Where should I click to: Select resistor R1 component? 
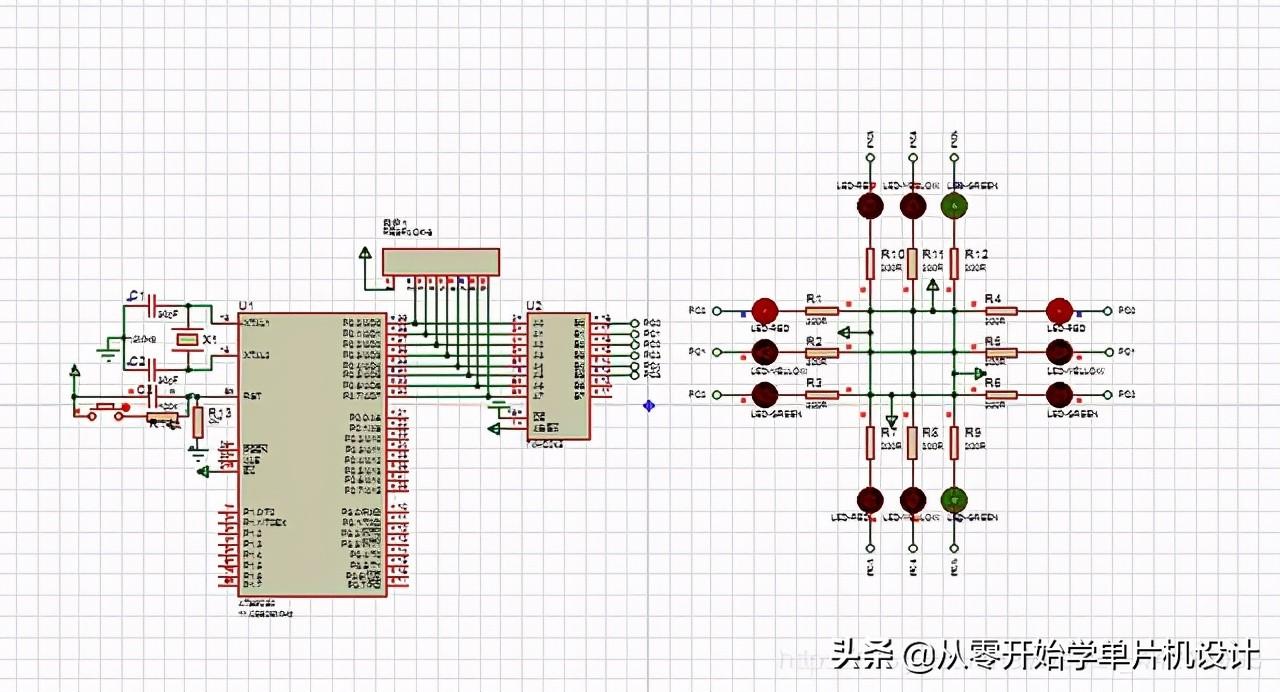[822, 310]
